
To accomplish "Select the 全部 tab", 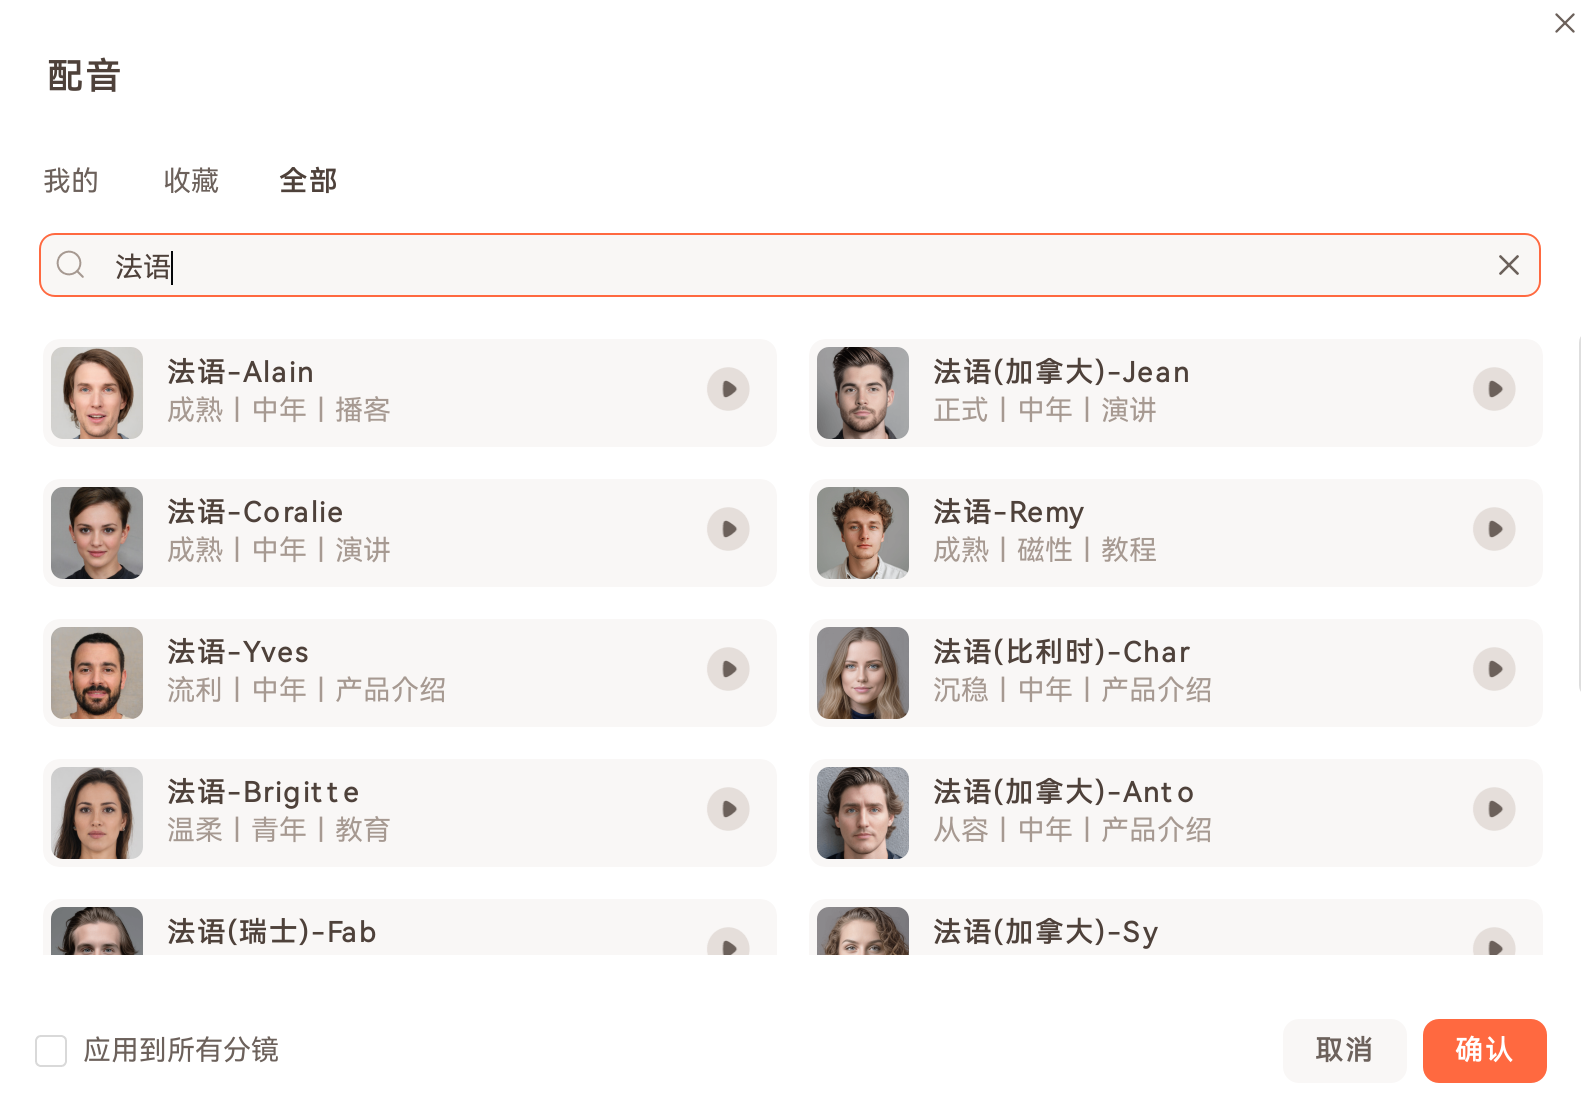I will 308,181.
